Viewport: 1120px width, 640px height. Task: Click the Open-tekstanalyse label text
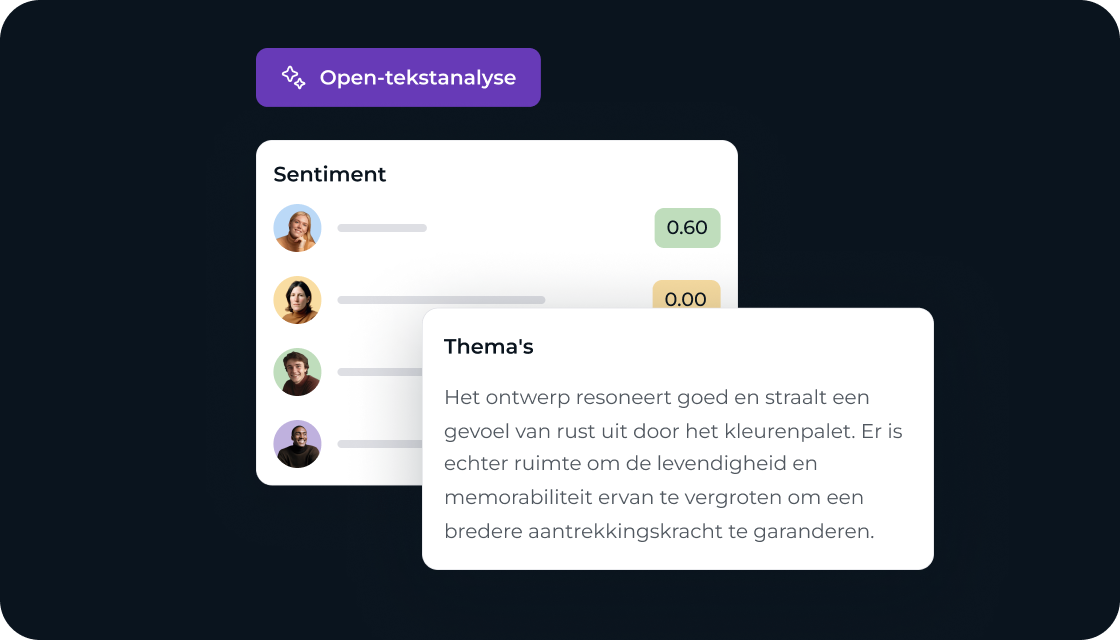click(x=418, y=78)
